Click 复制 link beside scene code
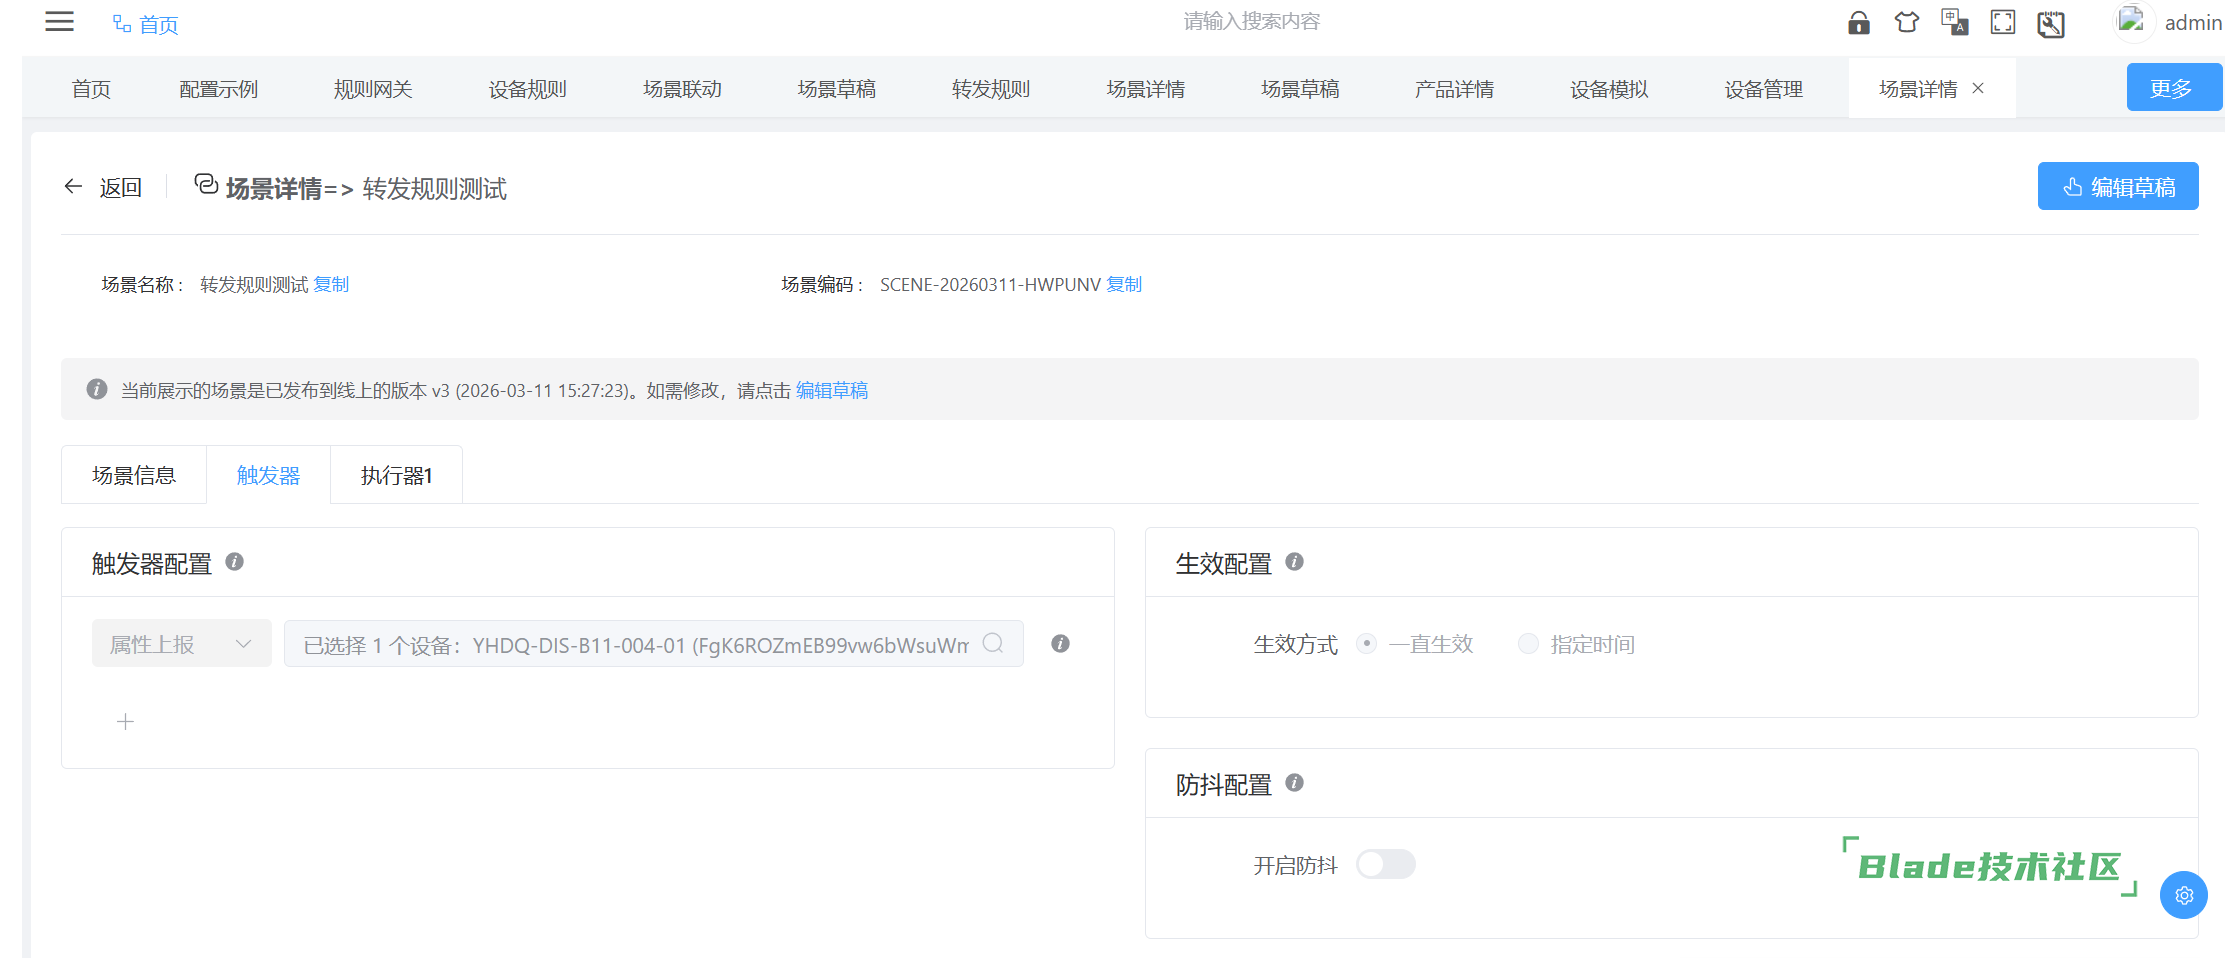The image size is (2225, 958). click(x=1124, y=285)
